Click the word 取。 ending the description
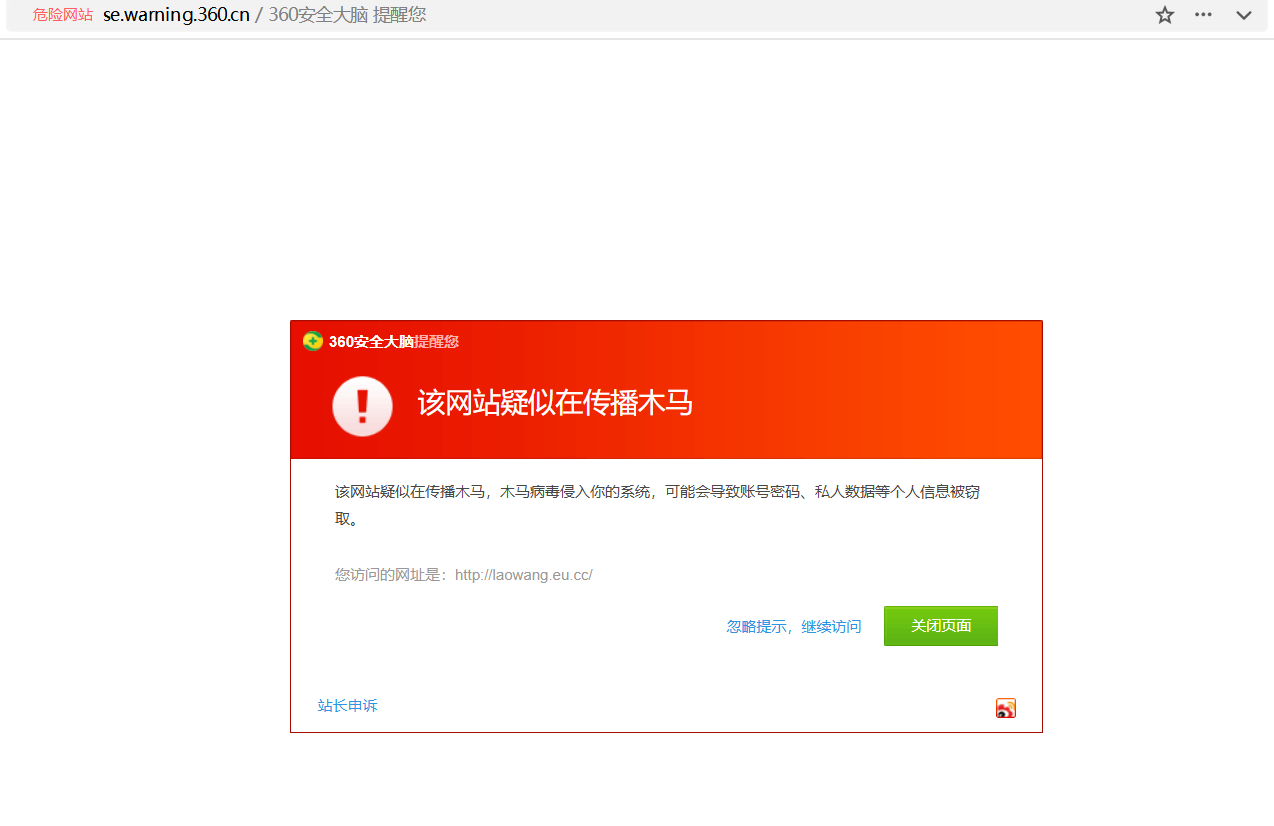The width and height of the screenshot is (1274, 826). click(346, 519)
